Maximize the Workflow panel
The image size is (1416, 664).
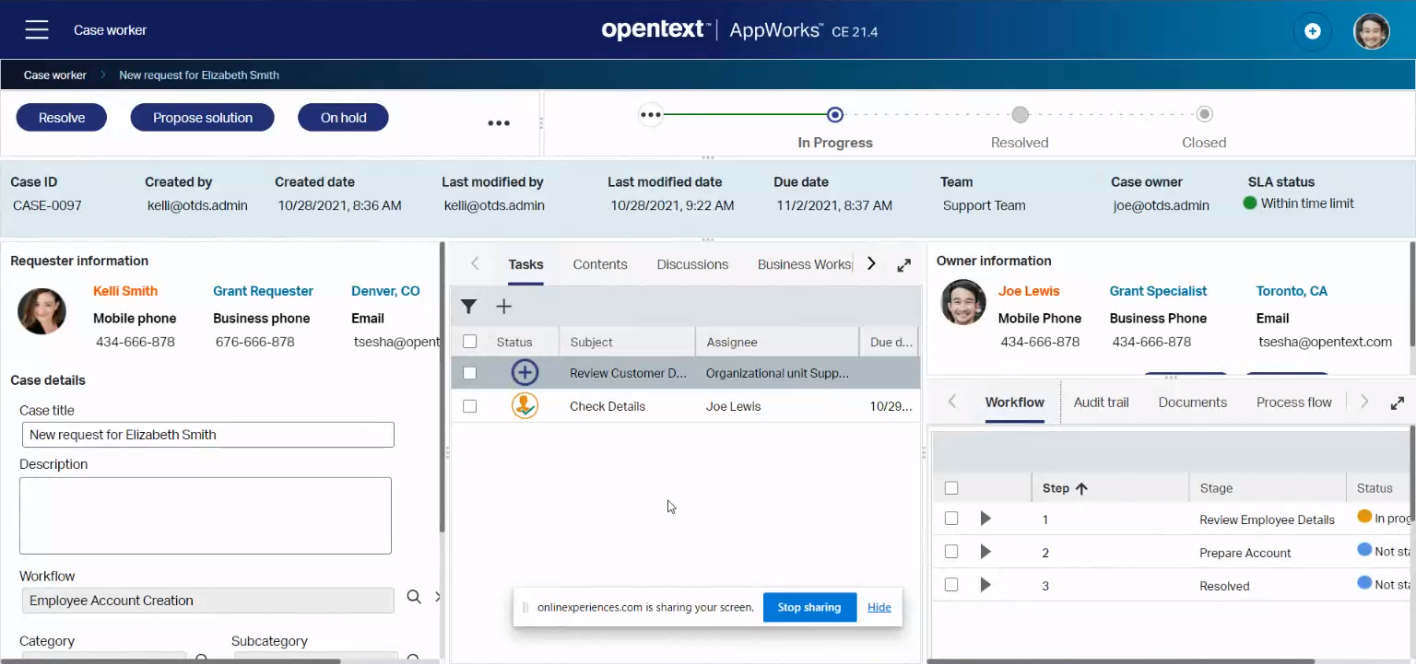tap(1397, 403)
